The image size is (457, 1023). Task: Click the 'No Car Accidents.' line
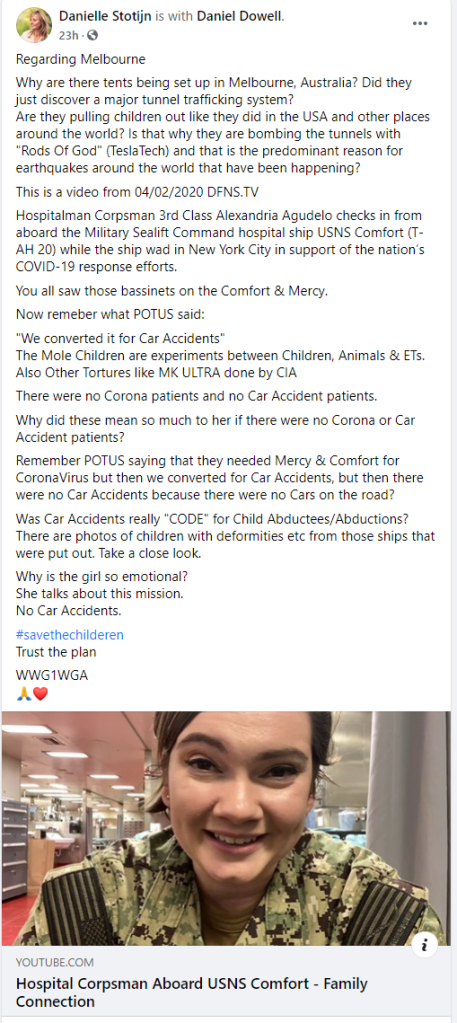click(x=69, y=611)
